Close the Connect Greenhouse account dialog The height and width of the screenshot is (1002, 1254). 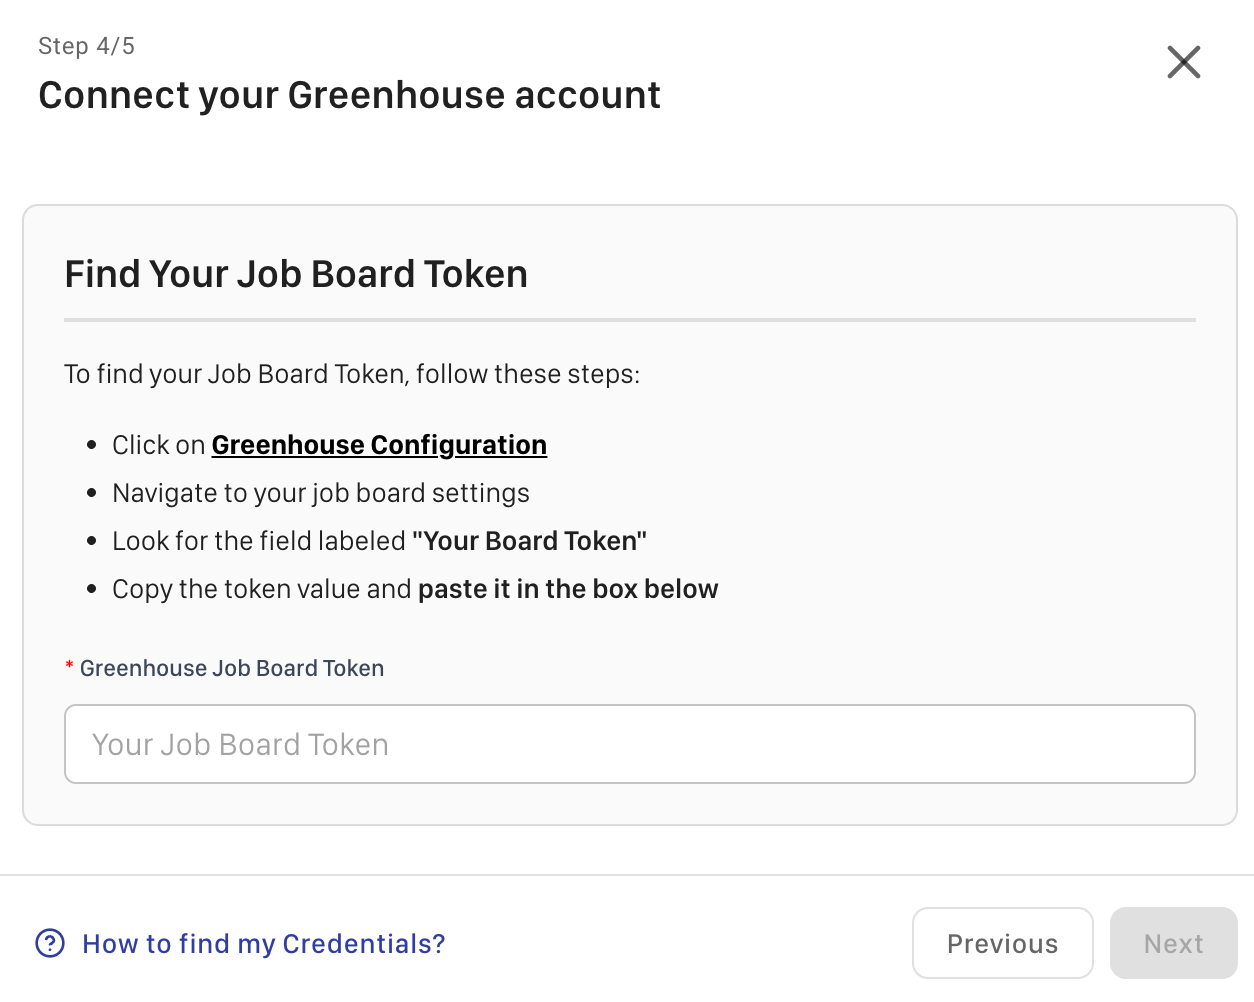click(x=1183, y=62)
